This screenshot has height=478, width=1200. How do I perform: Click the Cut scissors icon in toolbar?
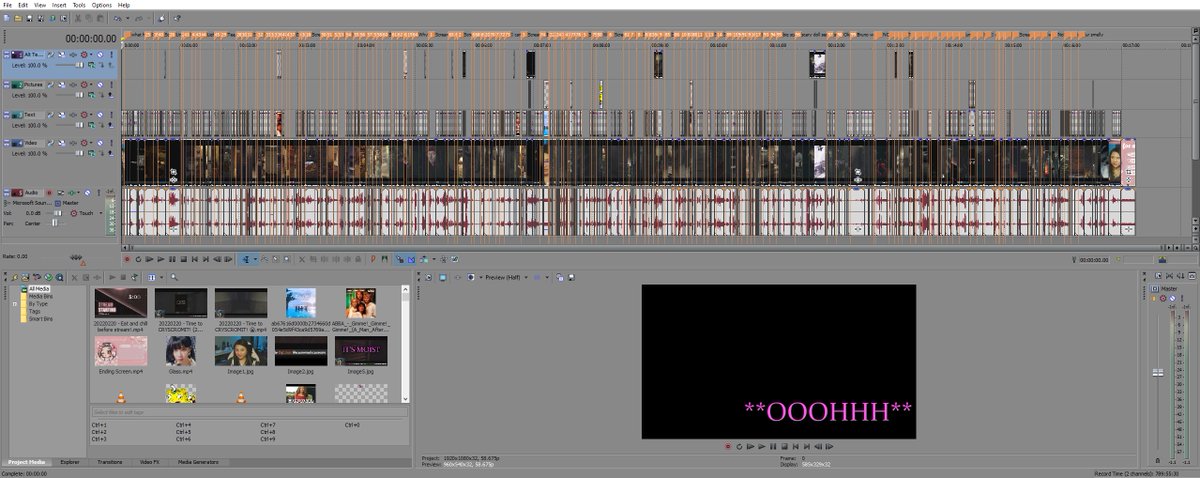point(77,18)
